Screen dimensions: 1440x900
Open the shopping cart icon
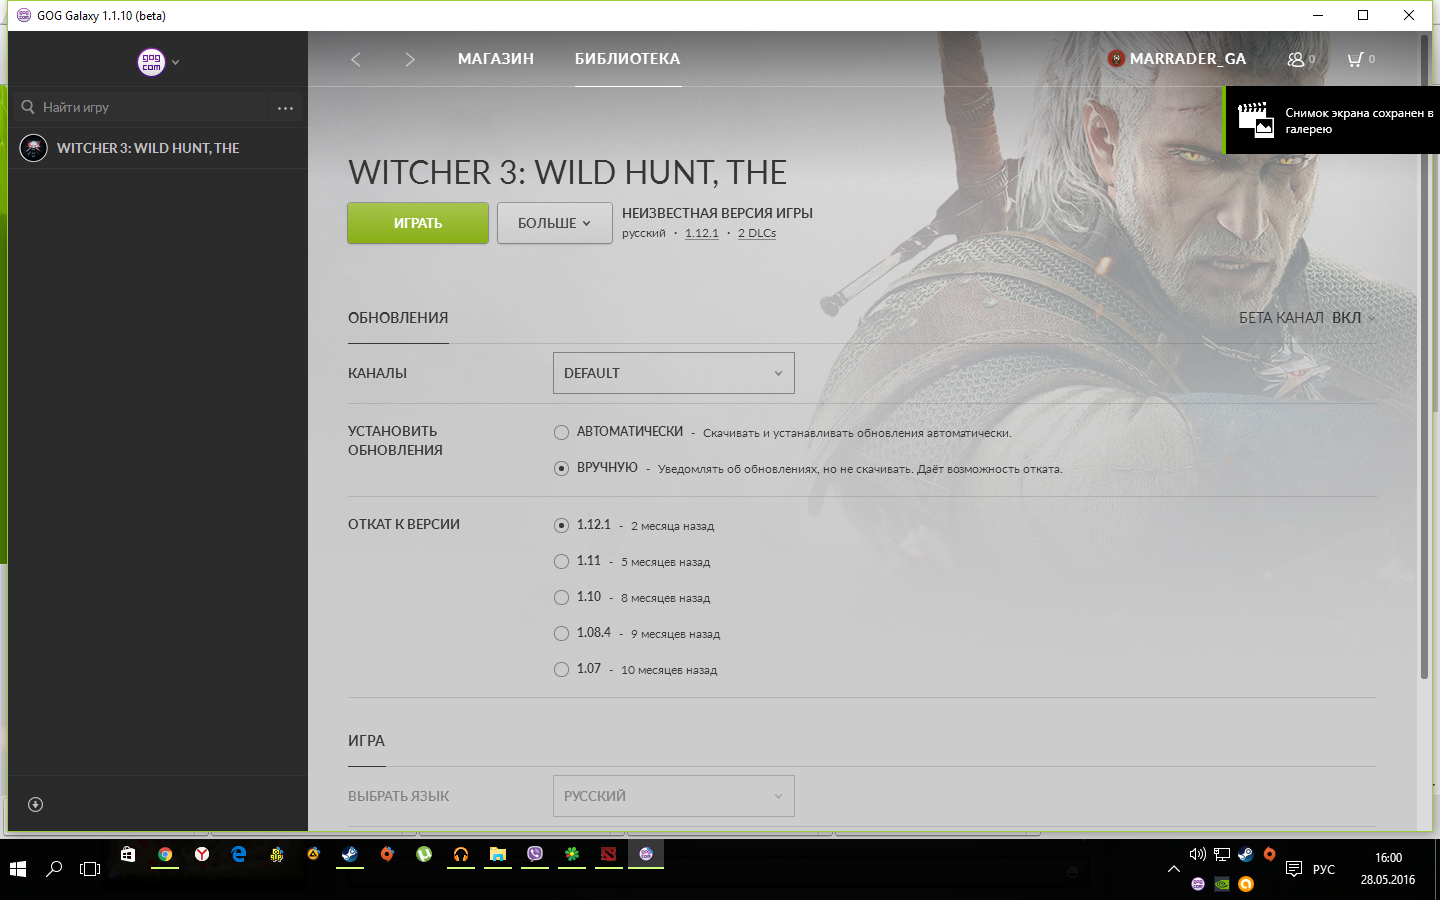pos(1355,59)
